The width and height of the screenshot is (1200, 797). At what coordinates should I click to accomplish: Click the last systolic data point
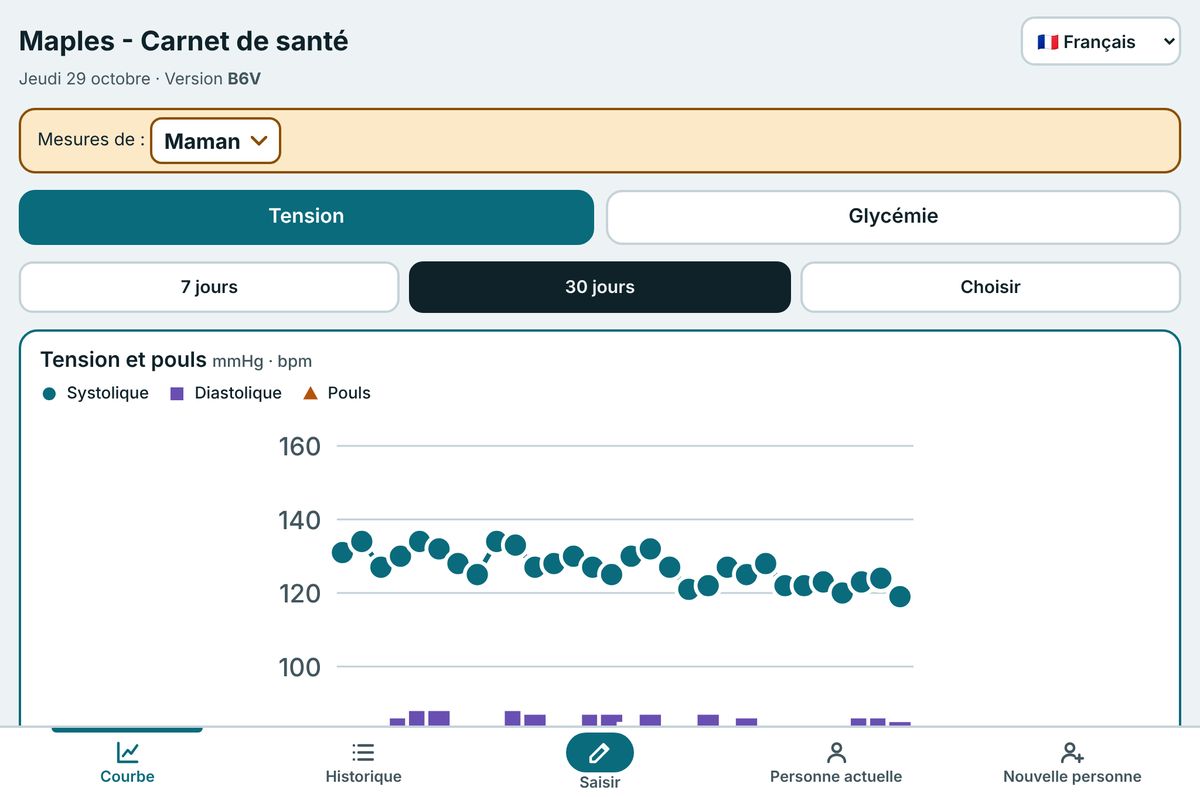[900, 597]
